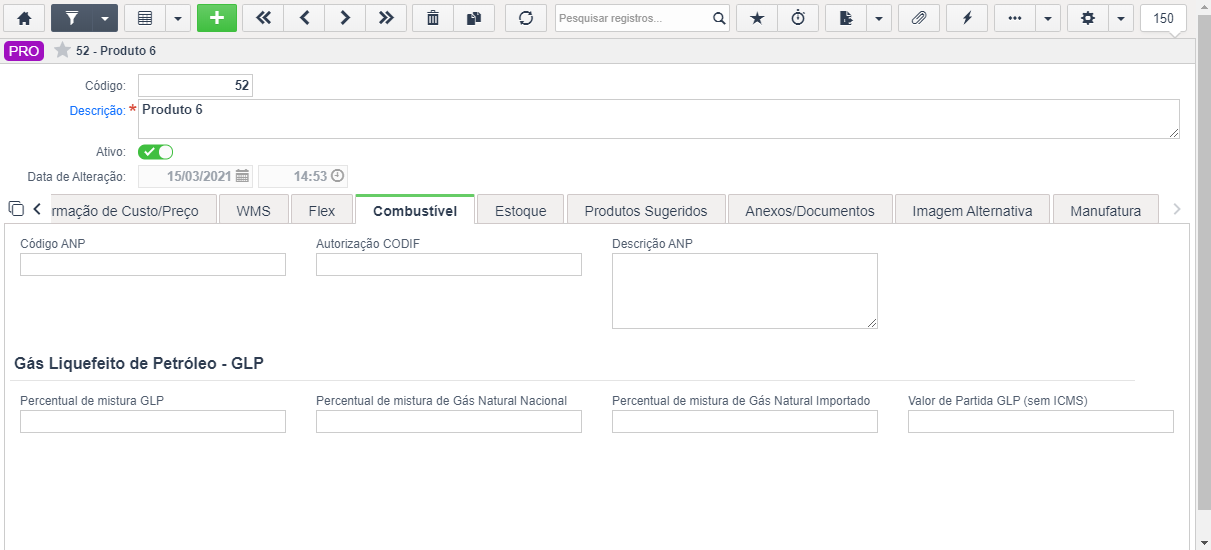
Task: Click the Autorização CODIF input field
Action: coord(449,264)
